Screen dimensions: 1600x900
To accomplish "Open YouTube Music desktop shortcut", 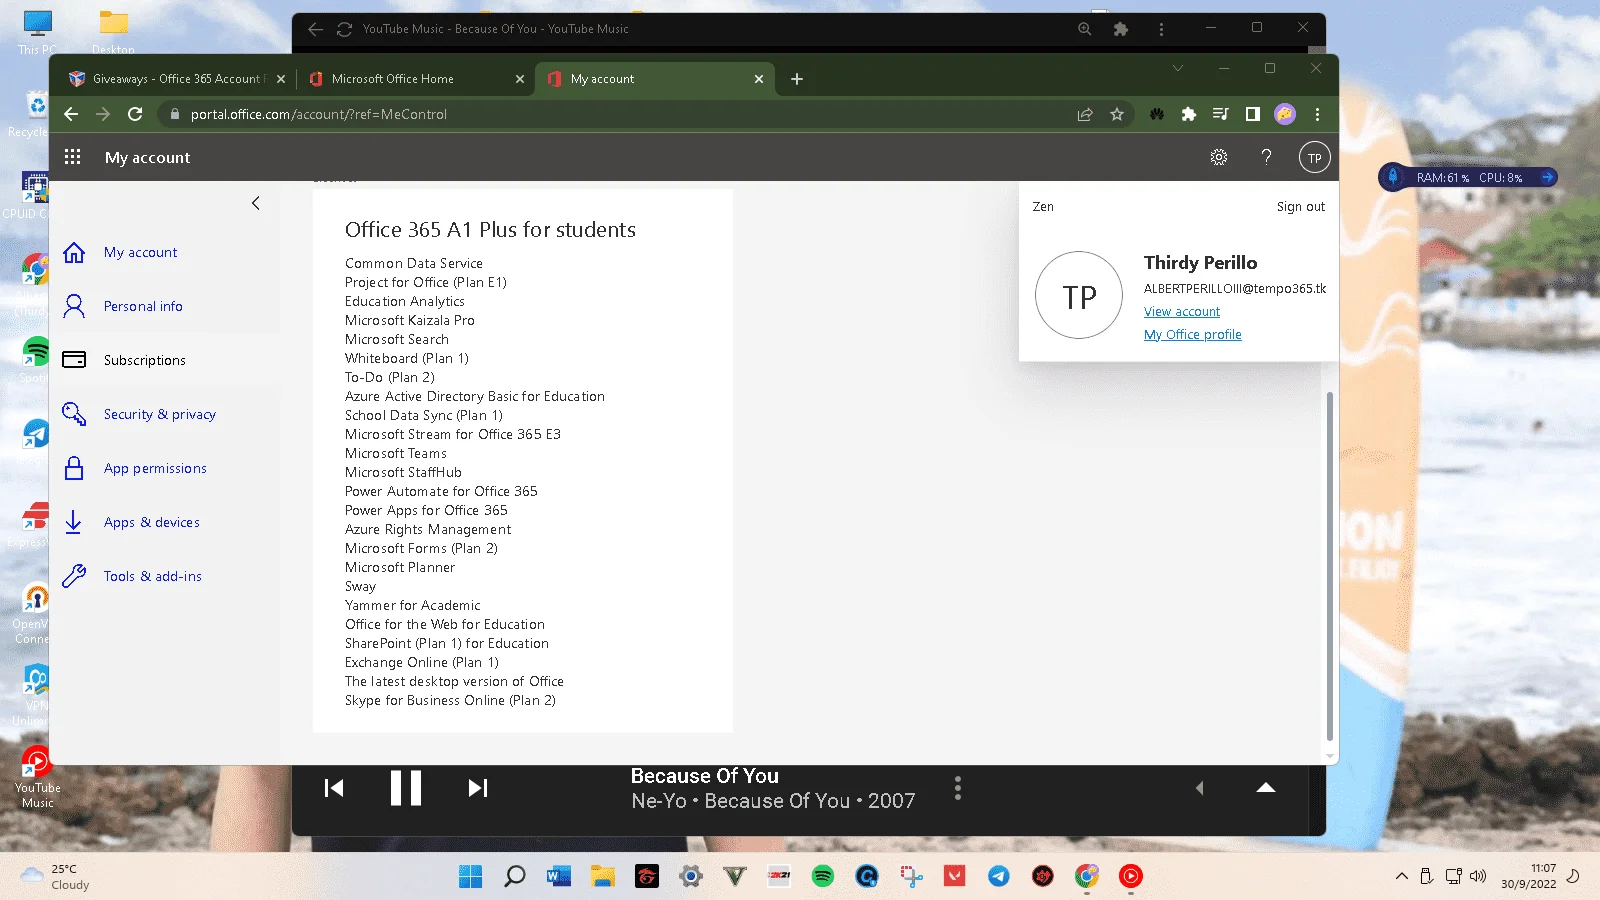I will click(37, 777).
